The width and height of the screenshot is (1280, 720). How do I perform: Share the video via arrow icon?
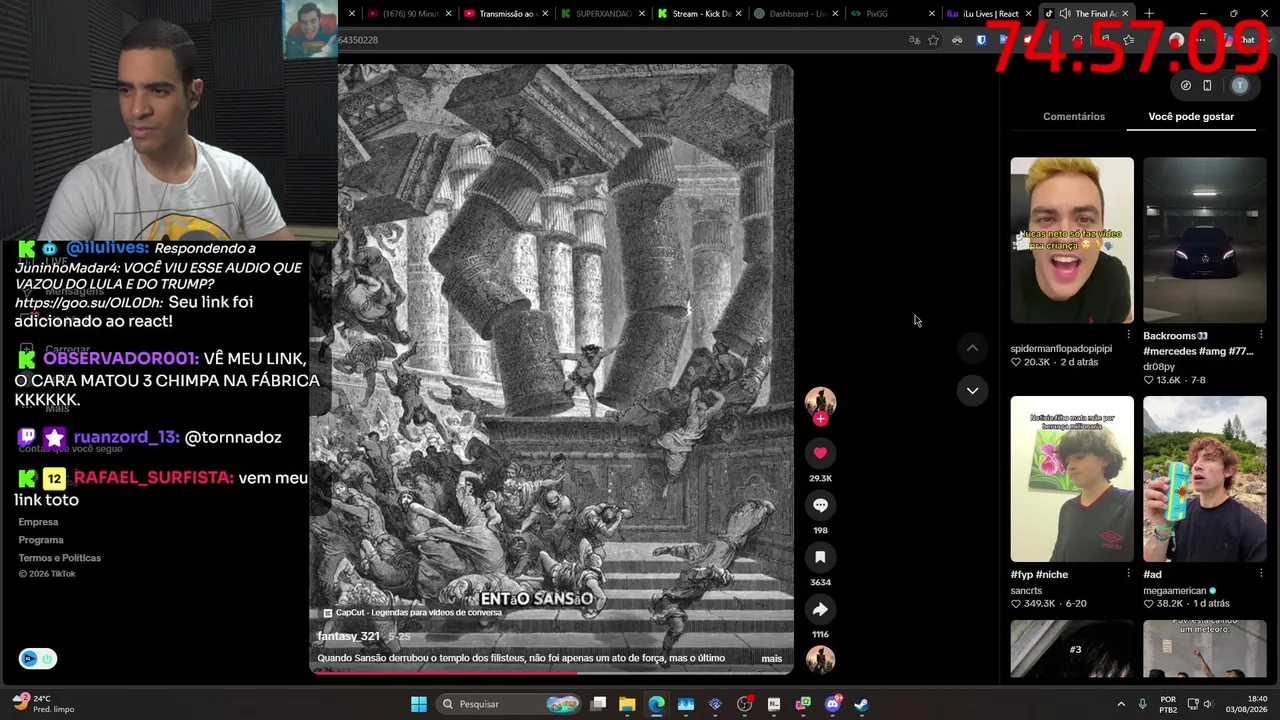pyautogui.click(x=820, y=609)
